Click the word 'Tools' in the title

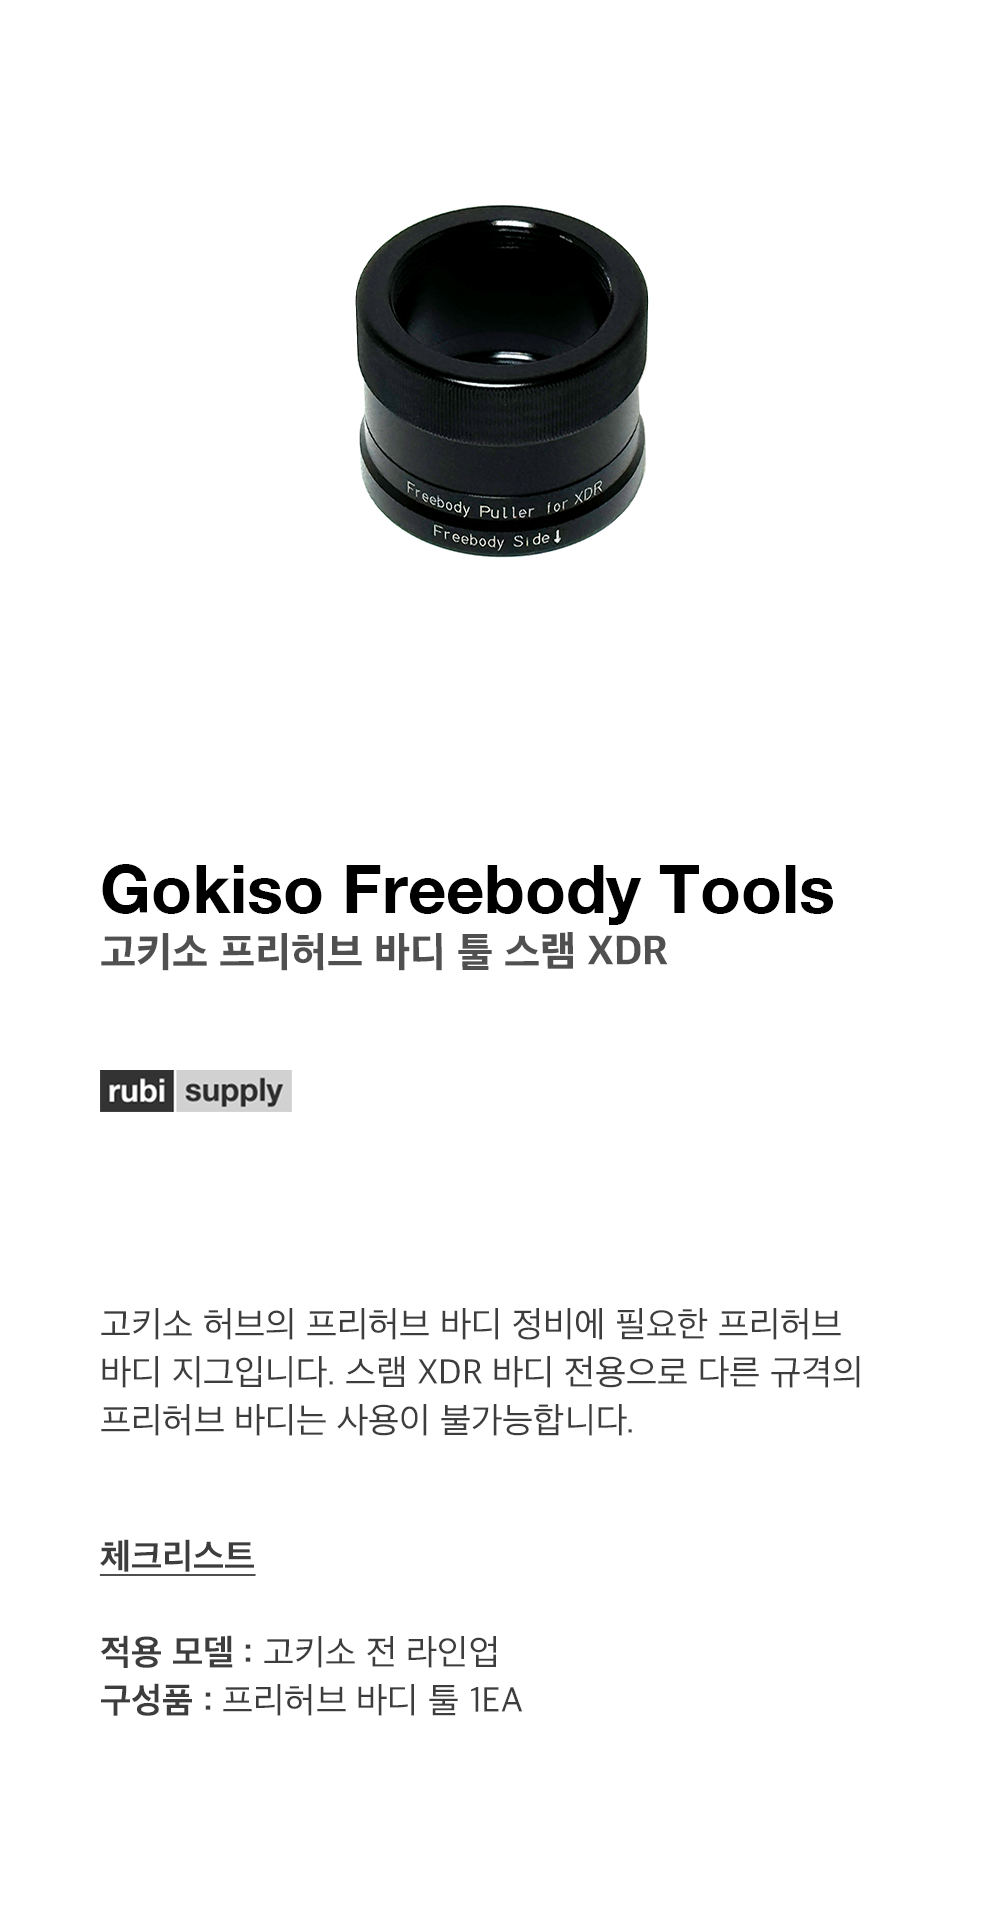coord(746,889)
